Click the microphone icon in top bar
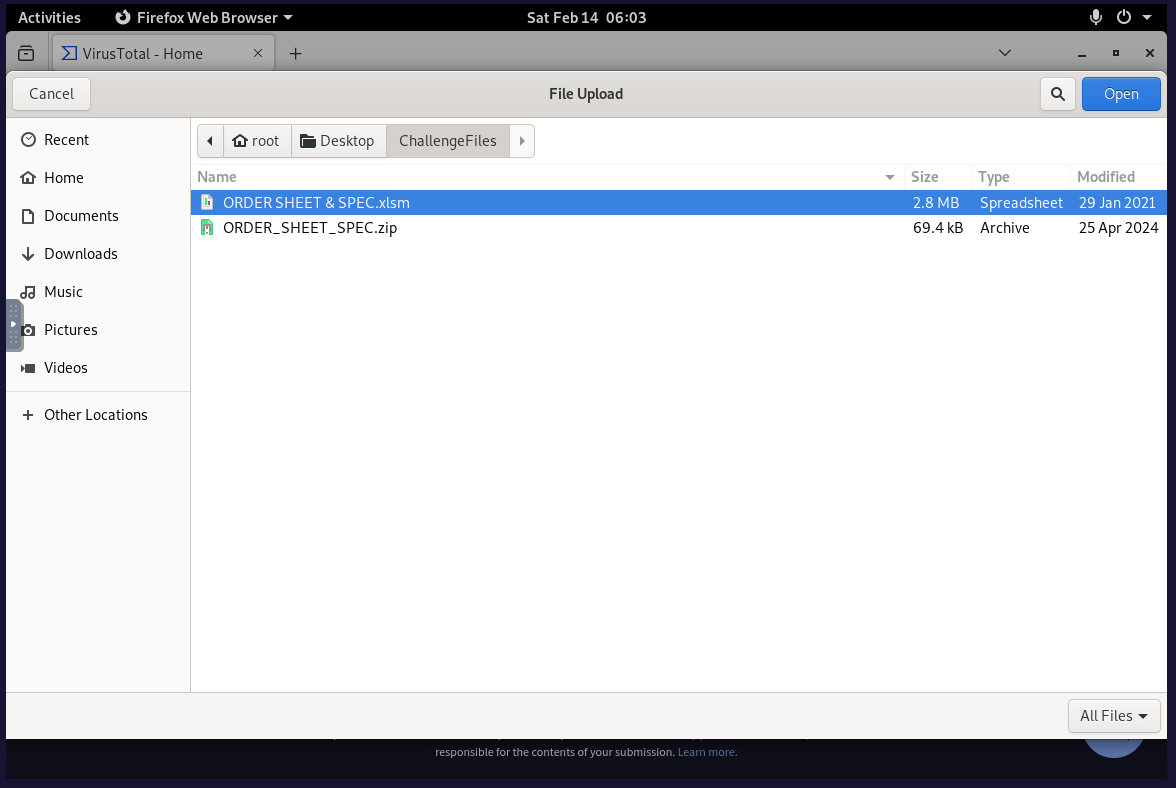The height and width of the screenshot is (788, 1176). tap(1096, 17)
